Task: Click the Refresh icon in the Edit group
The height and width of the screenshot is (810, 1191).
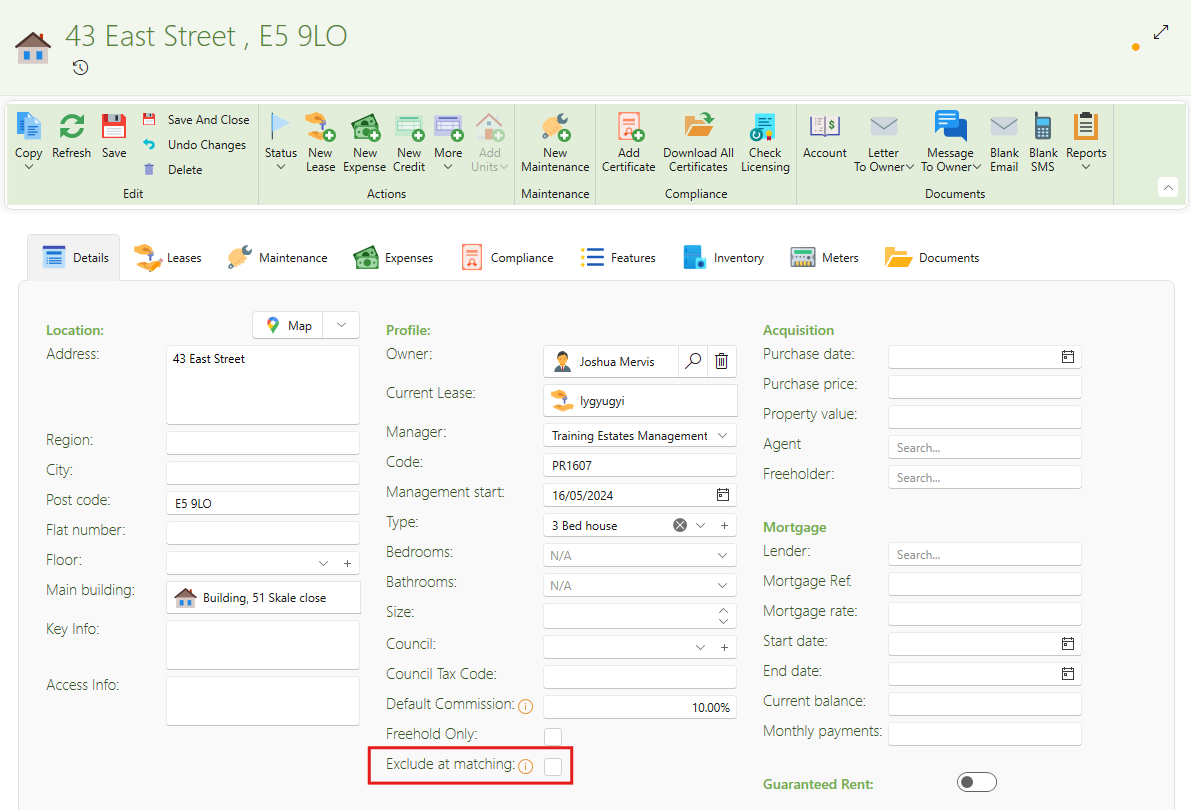Action: (x=71, y=127)
